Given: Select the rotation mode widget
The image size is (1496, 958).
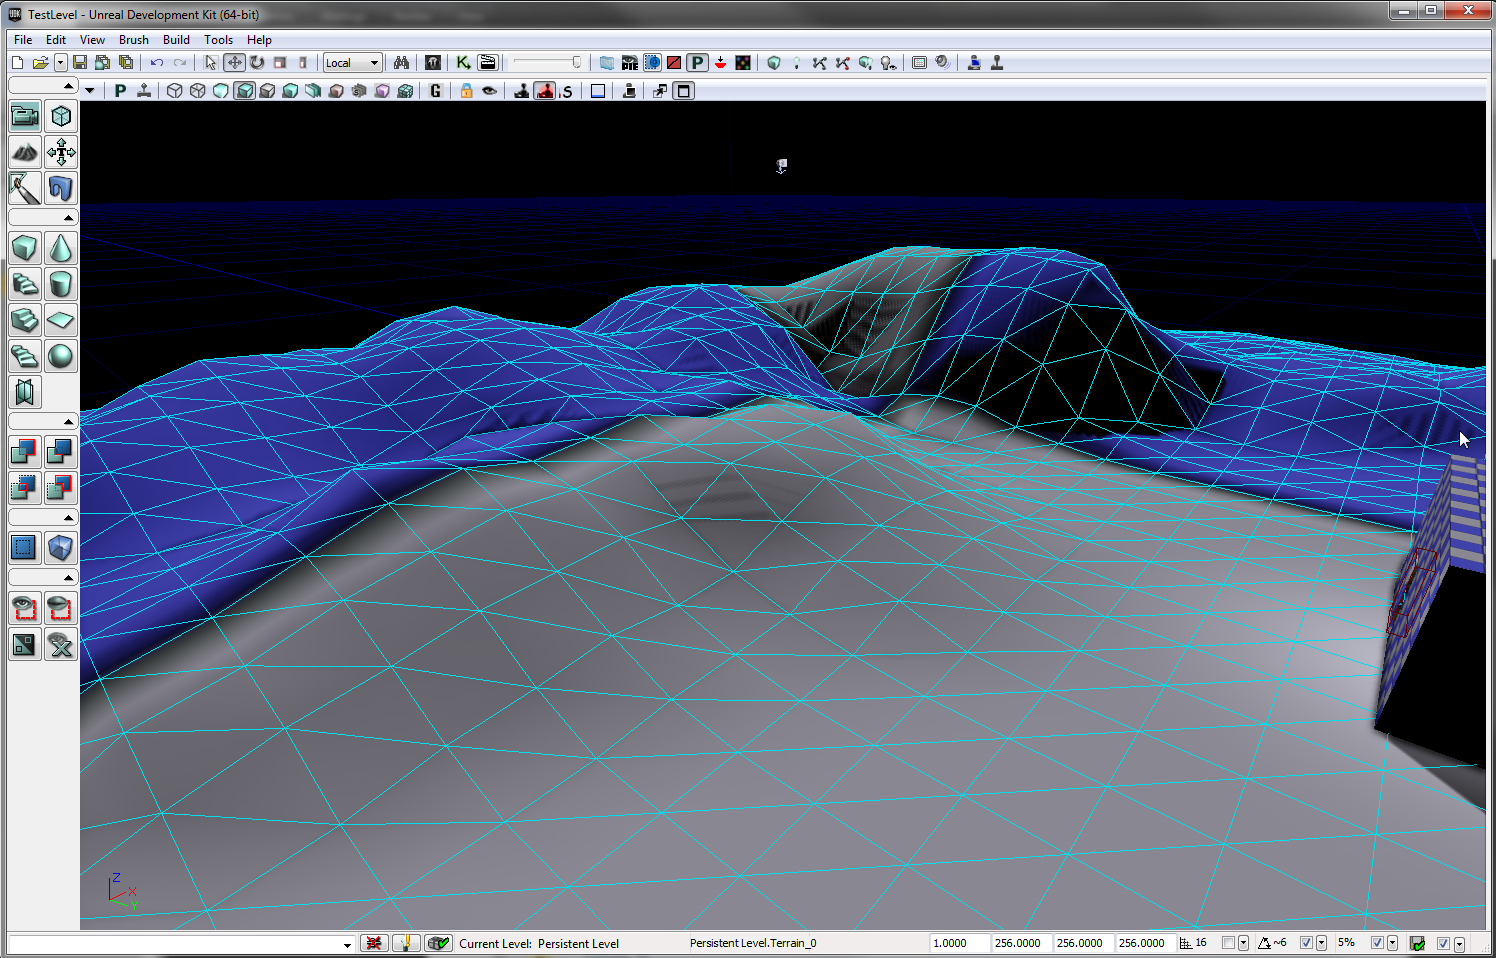Looking at the screenshot, I should 257,62.
